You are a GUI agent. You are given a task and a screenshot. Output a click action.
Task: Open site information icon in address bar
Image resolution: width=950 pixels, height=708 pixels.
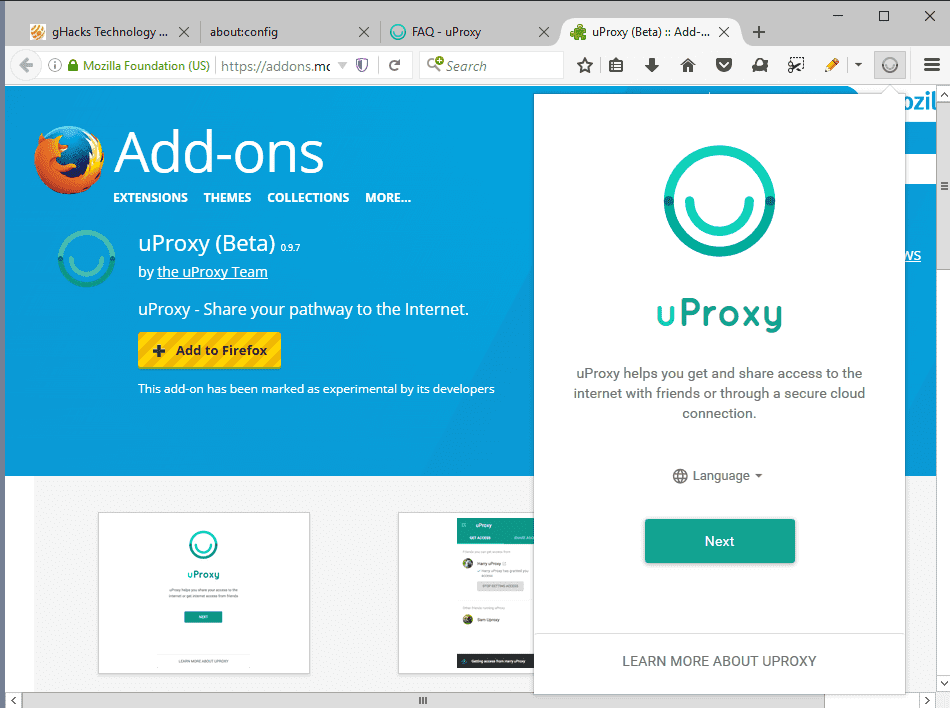[x=55, y=65]
